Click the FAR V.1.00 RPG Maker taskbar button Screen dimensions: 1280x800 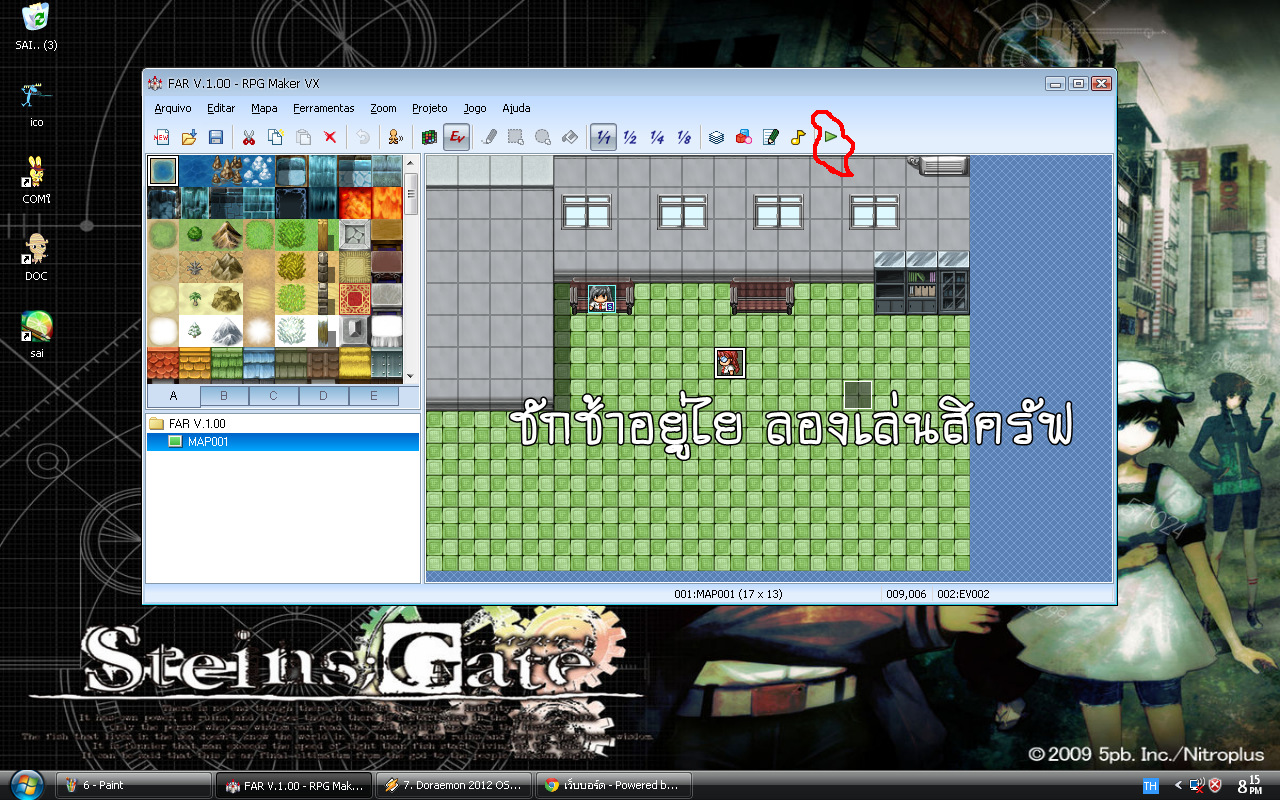click(x=293, y=785)
